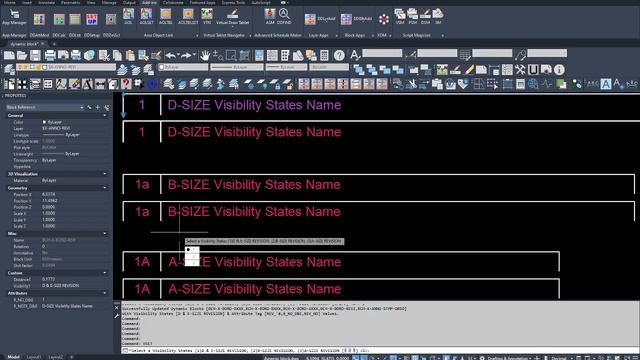Click the AOLSET ribbon icon
The image size is (640, 360).
[x=146, y=16]
